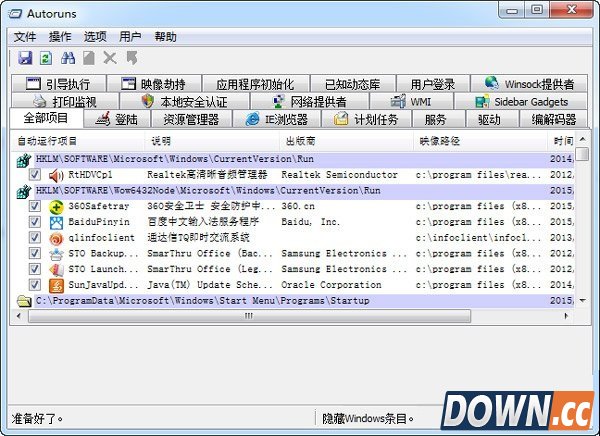Sort by 自动运行项目 column header

point(78,141)
